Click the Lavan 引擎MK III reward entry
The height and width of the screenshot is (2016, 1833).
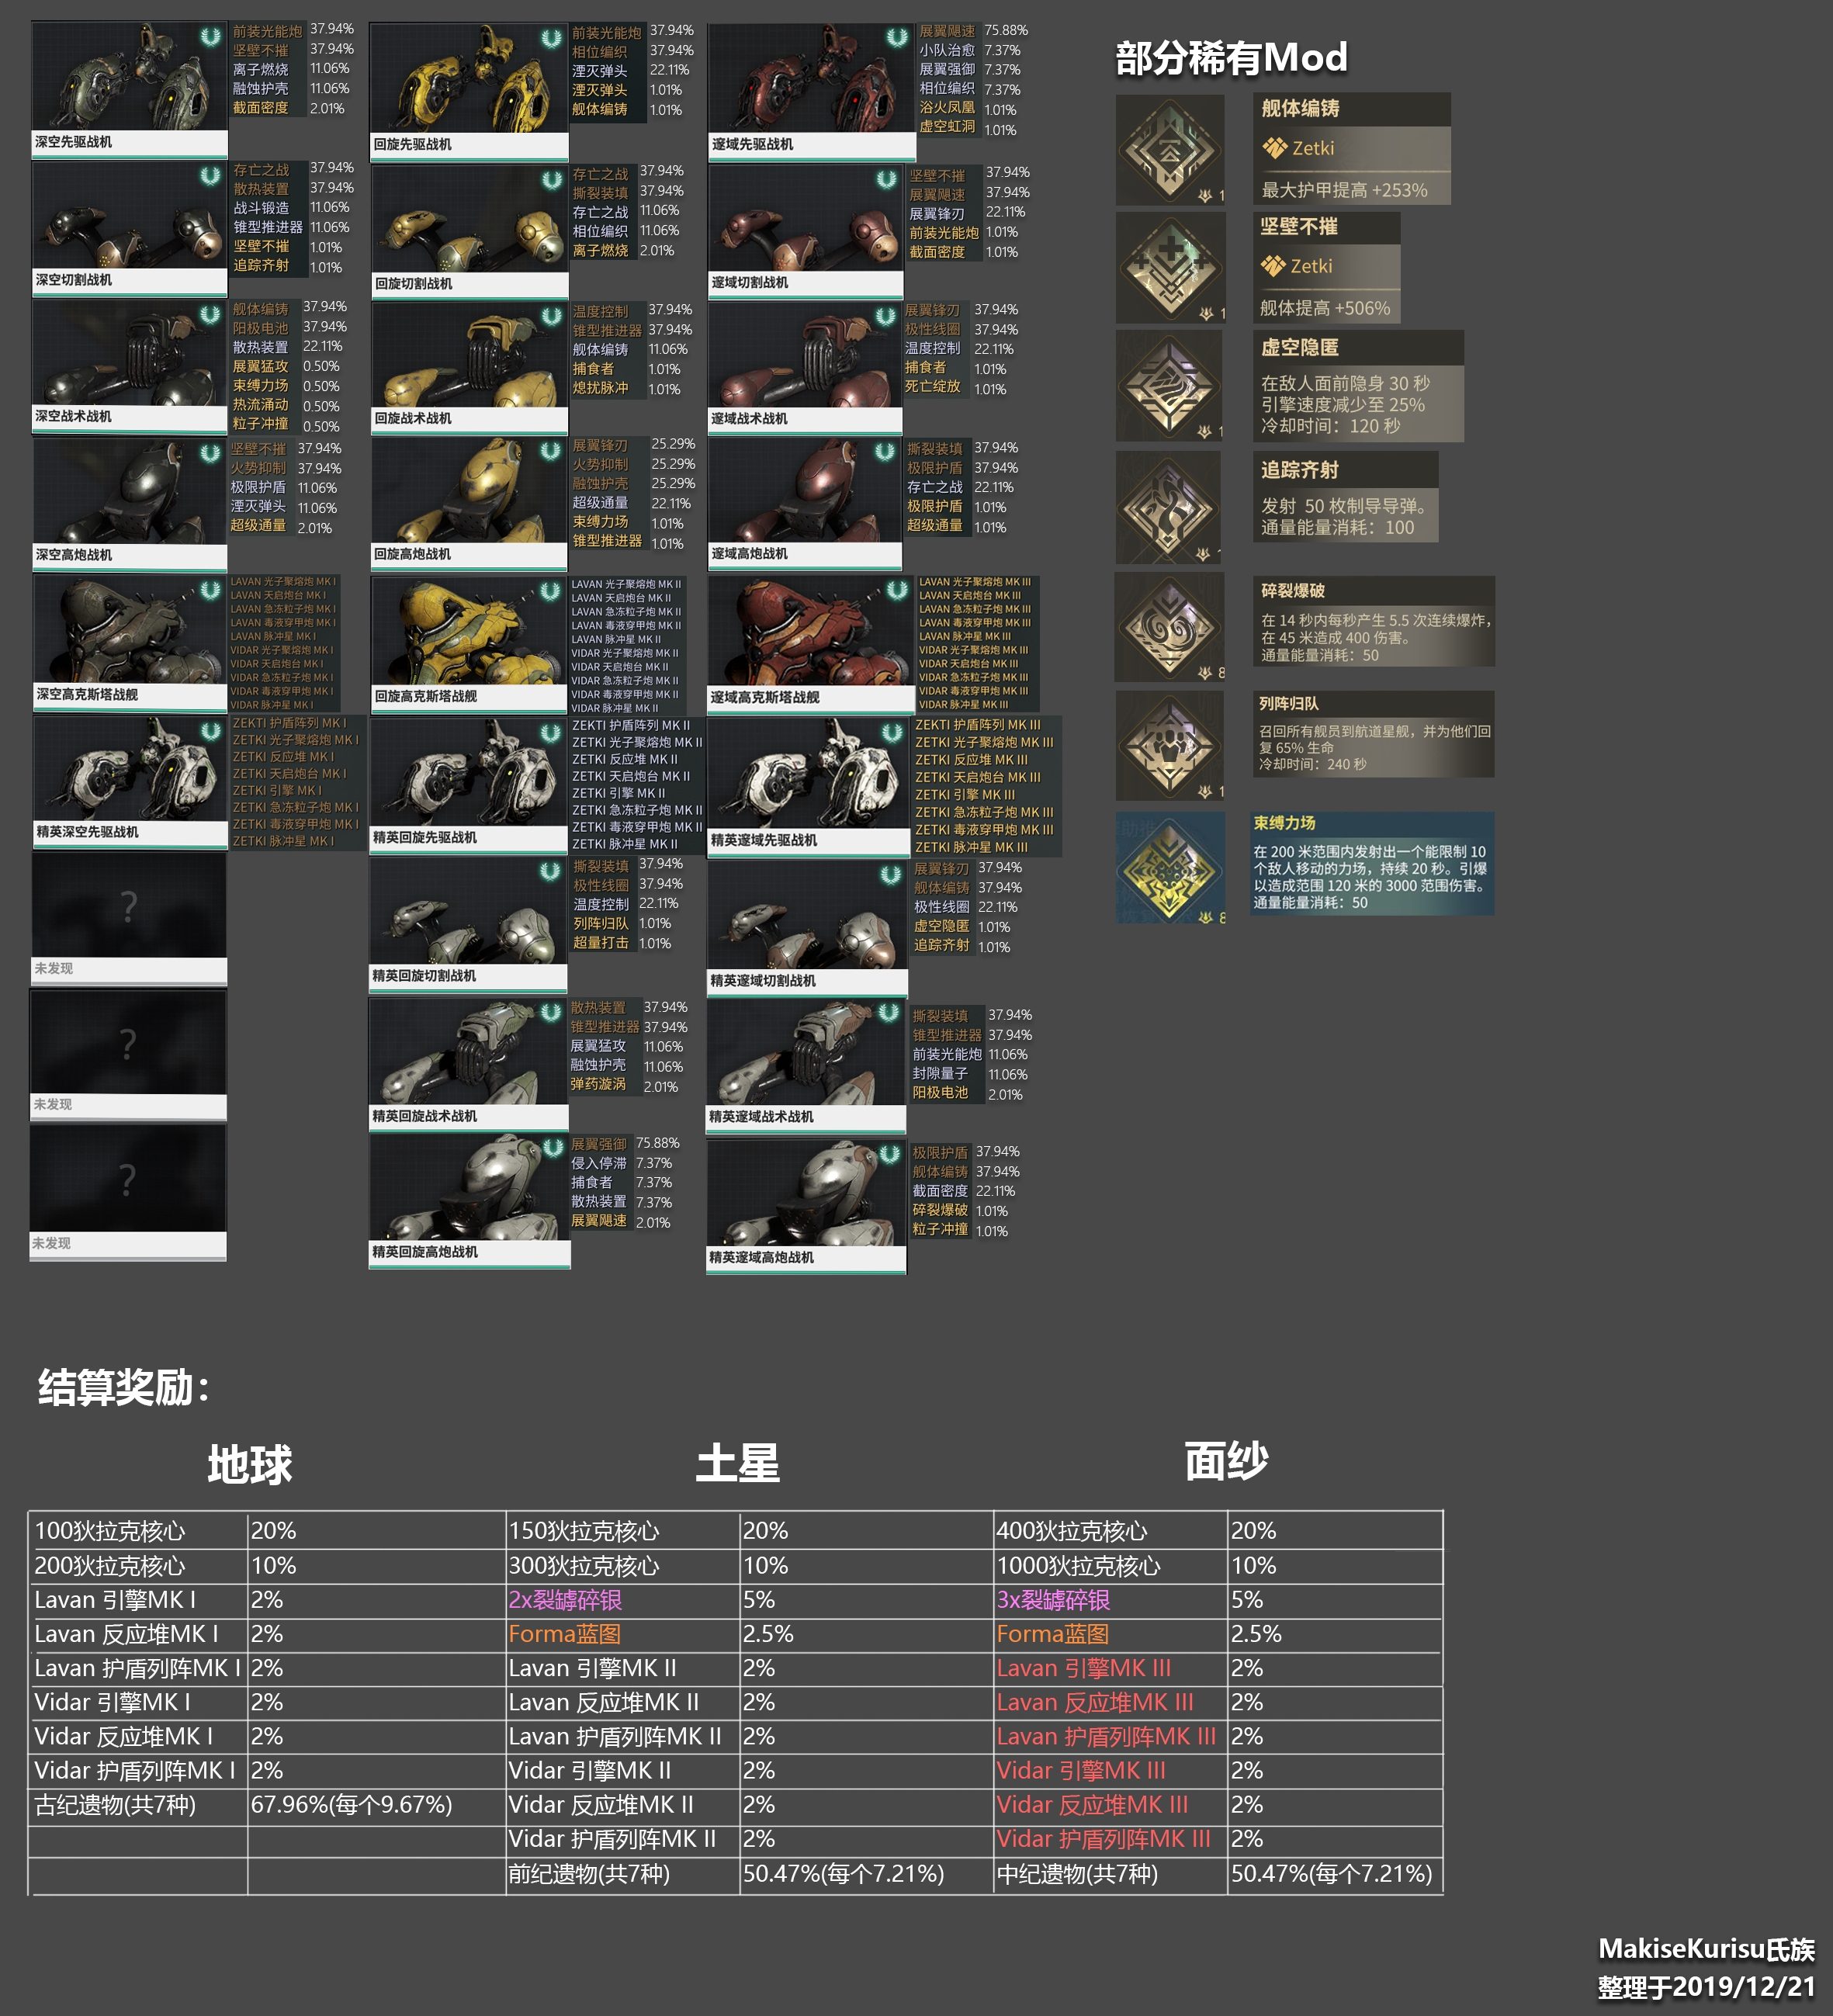(x=1083, y=1668)
